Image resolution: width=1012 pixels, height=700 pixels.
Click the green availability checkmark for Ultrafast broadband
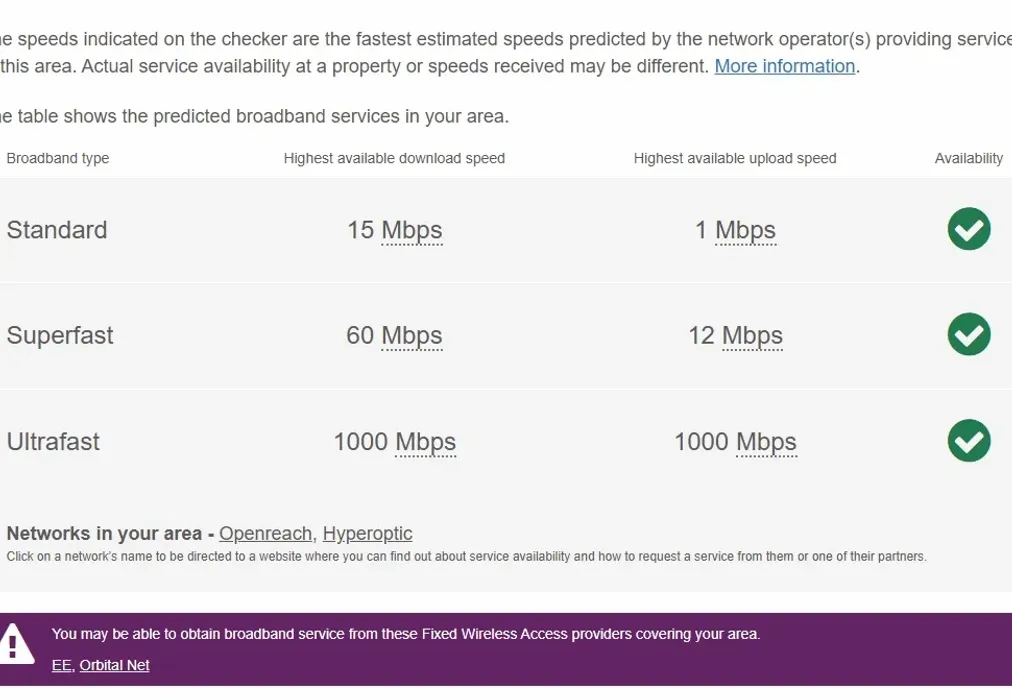coord(968,441)
